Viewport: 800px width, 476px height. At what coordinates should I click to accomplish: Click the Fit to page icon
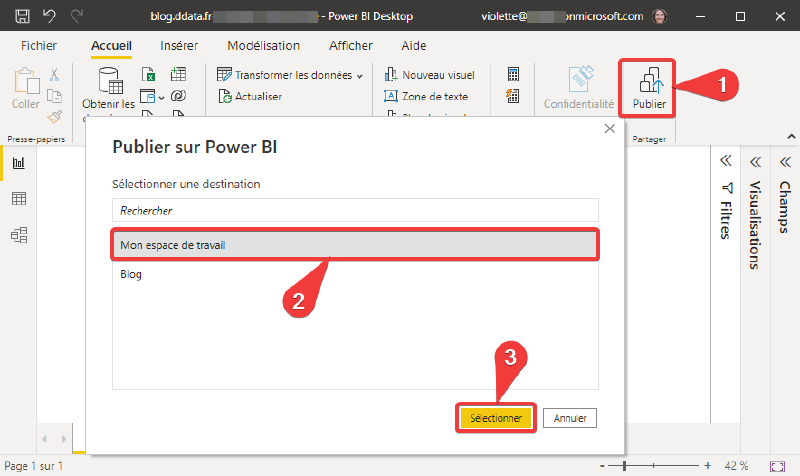[x=778, y=466]
